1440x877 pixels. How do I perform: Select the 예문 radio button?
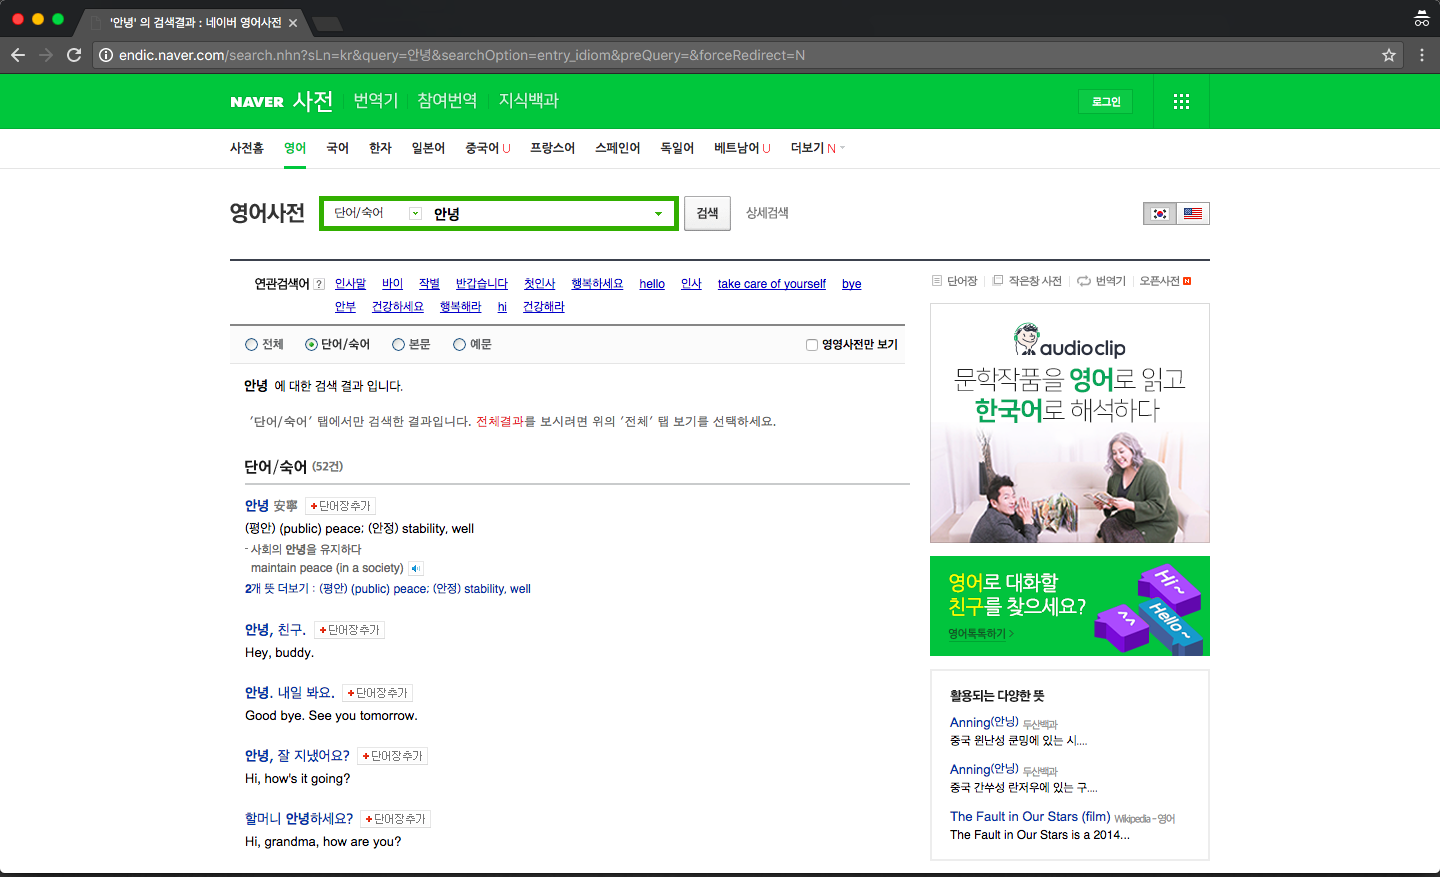pos(459,344)
